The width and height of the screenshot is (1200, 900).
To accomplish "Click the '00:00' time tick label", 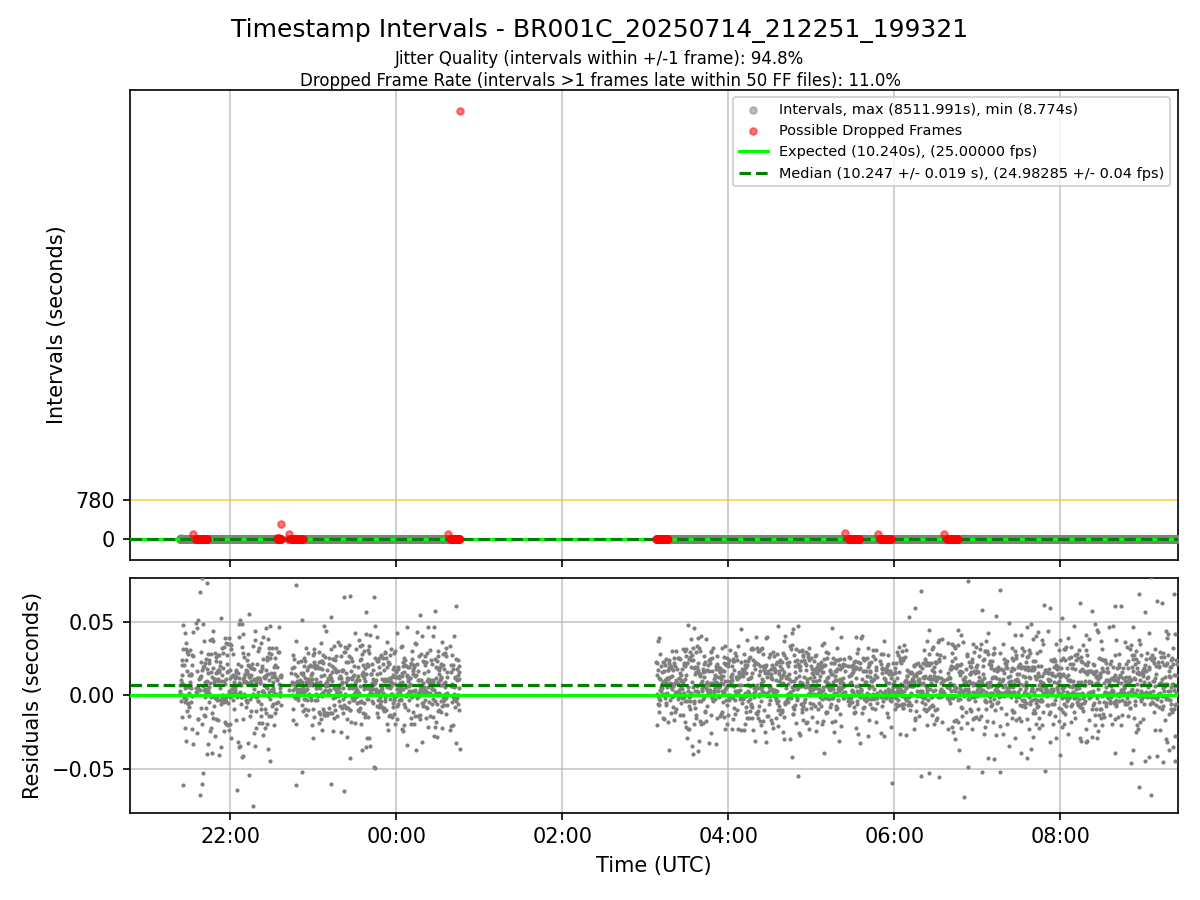I will 396,834.
